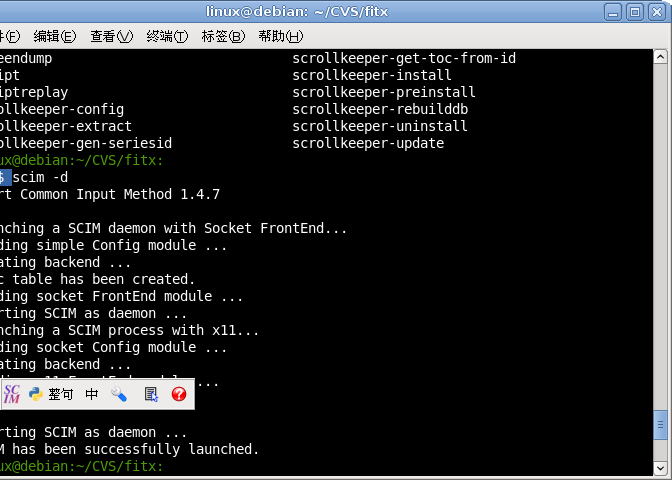The image size is (672, 480).
Task: Click the SCIM menu list icon
Action: [x=151, y=394]
